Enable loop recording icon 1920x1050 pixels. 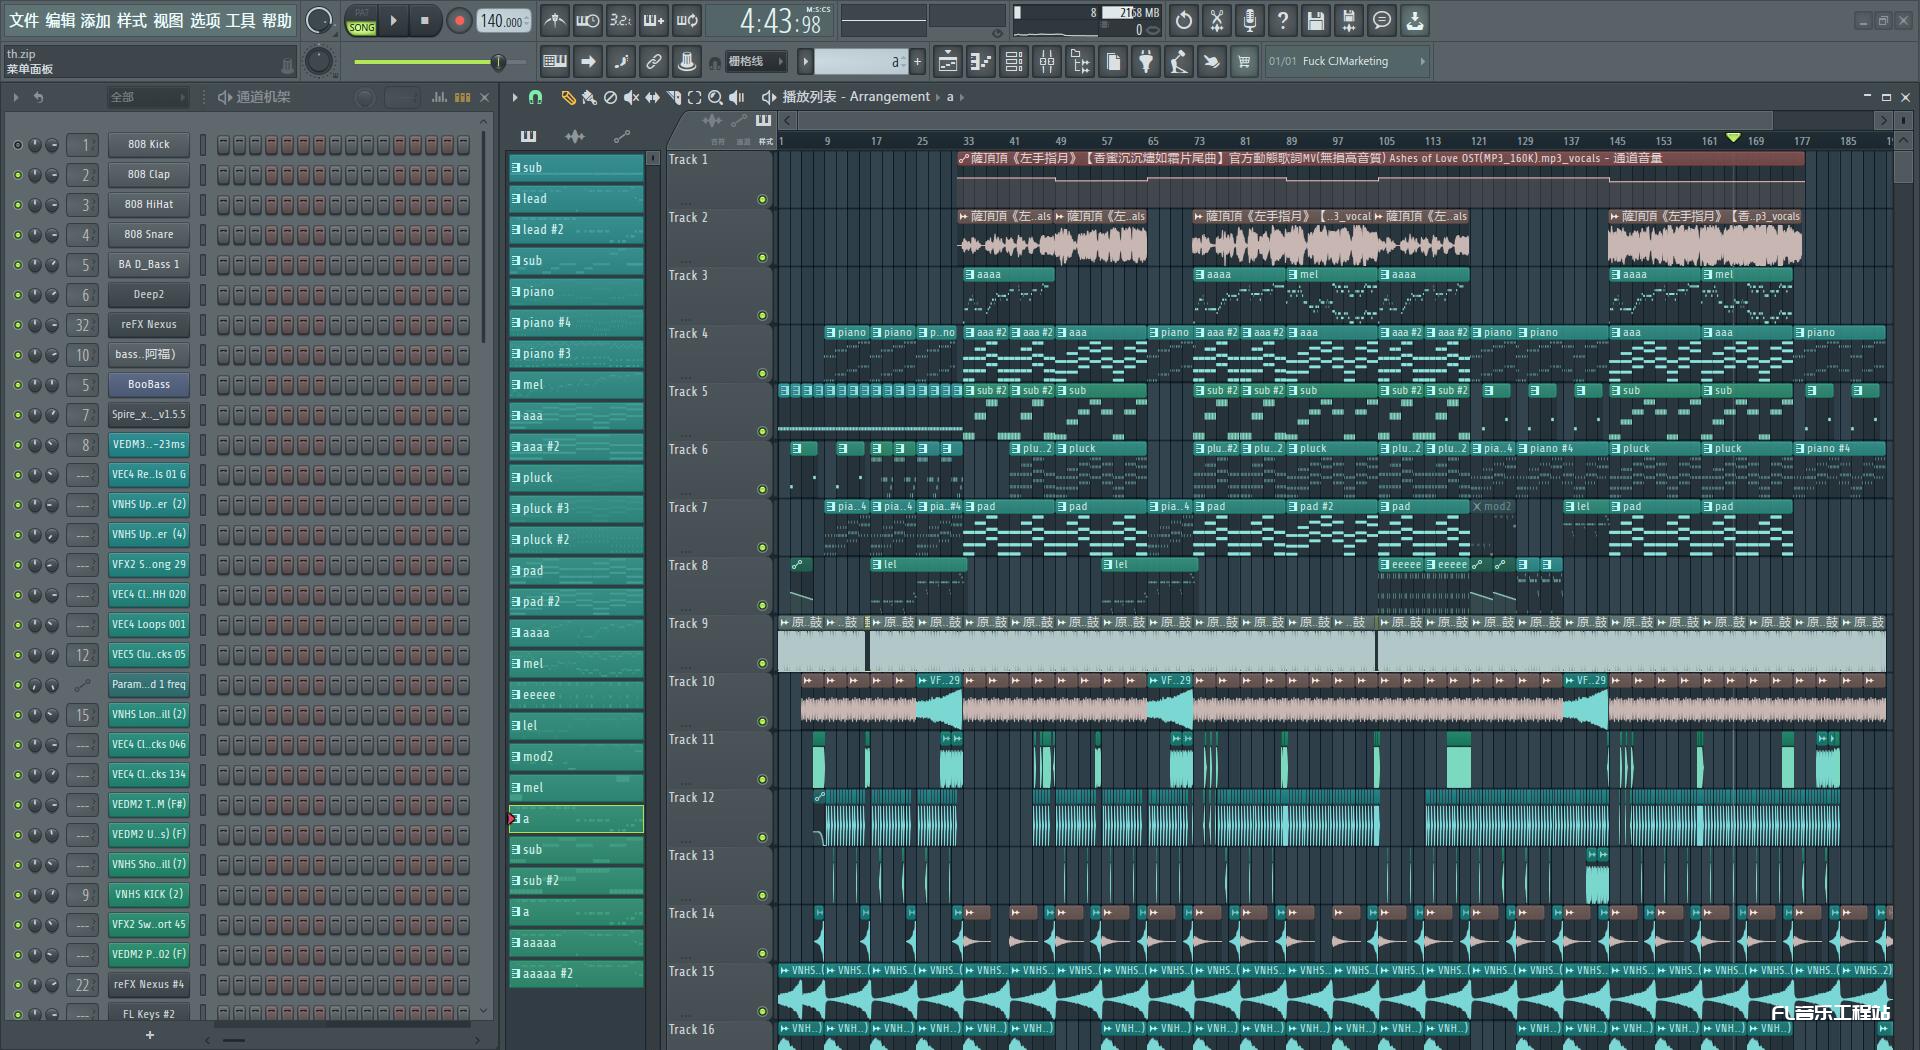687,20
